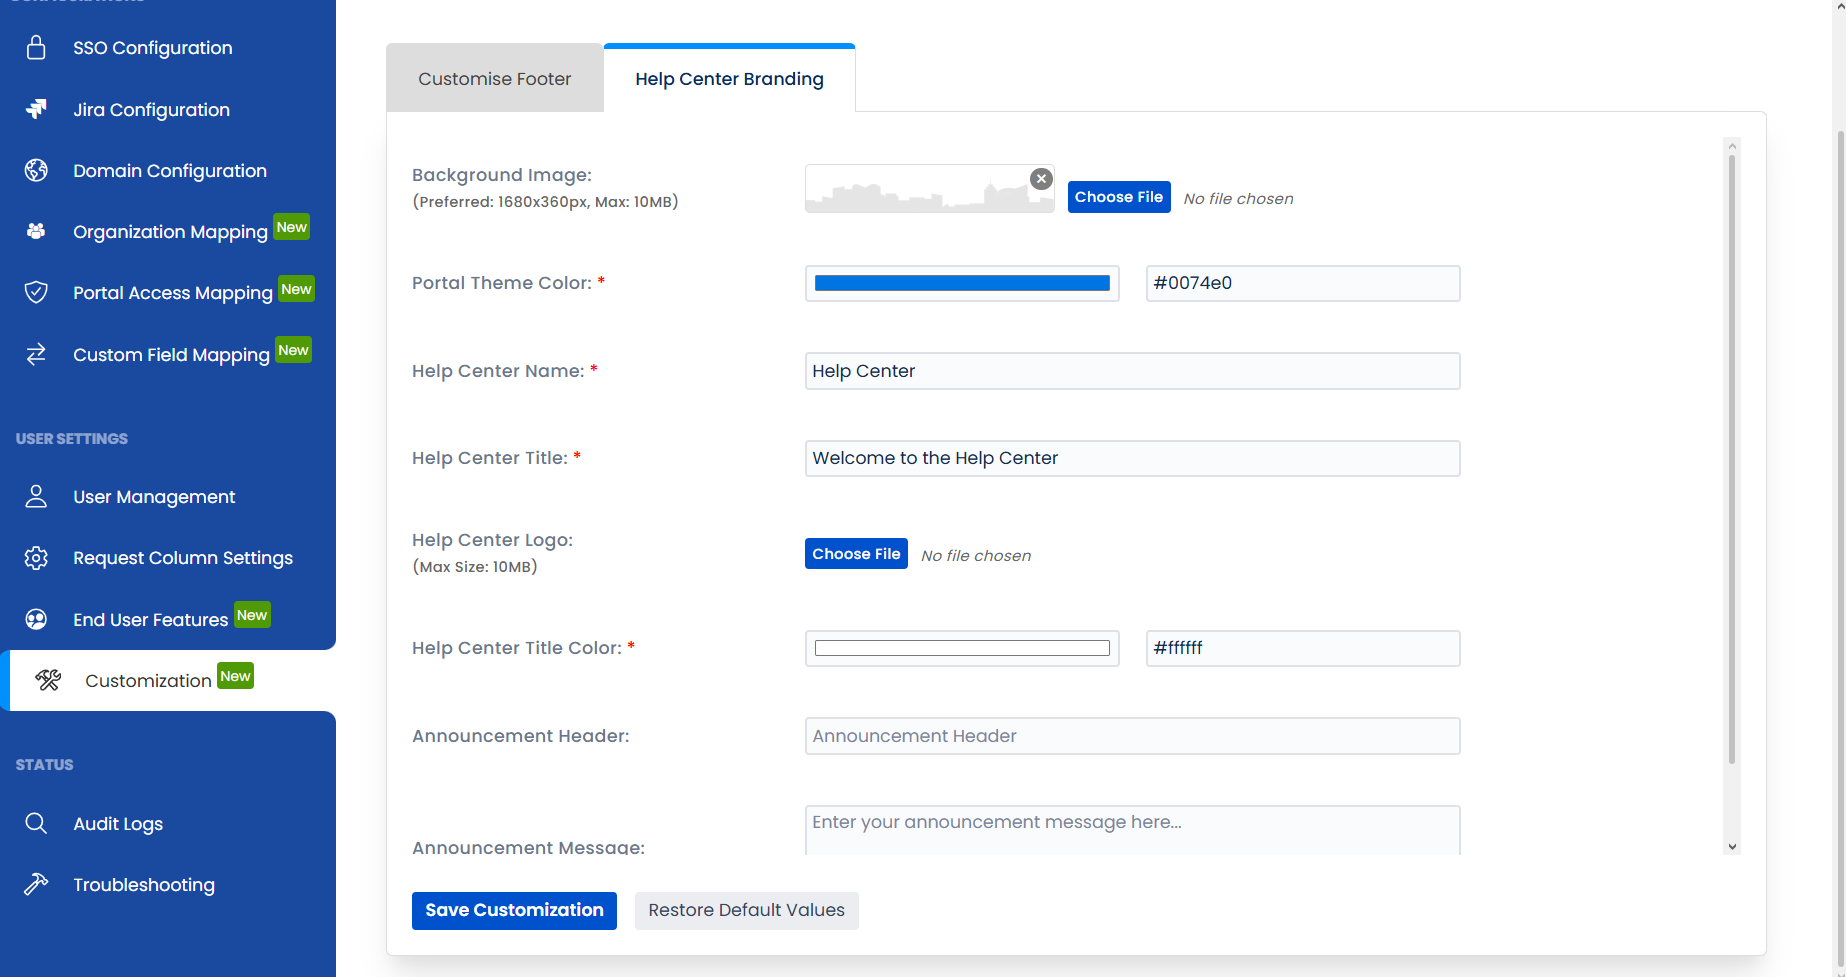This screenshot has width=1846, height=977.
Task: Switch to the Customise Footer tab
Action: tap(495, 78)
